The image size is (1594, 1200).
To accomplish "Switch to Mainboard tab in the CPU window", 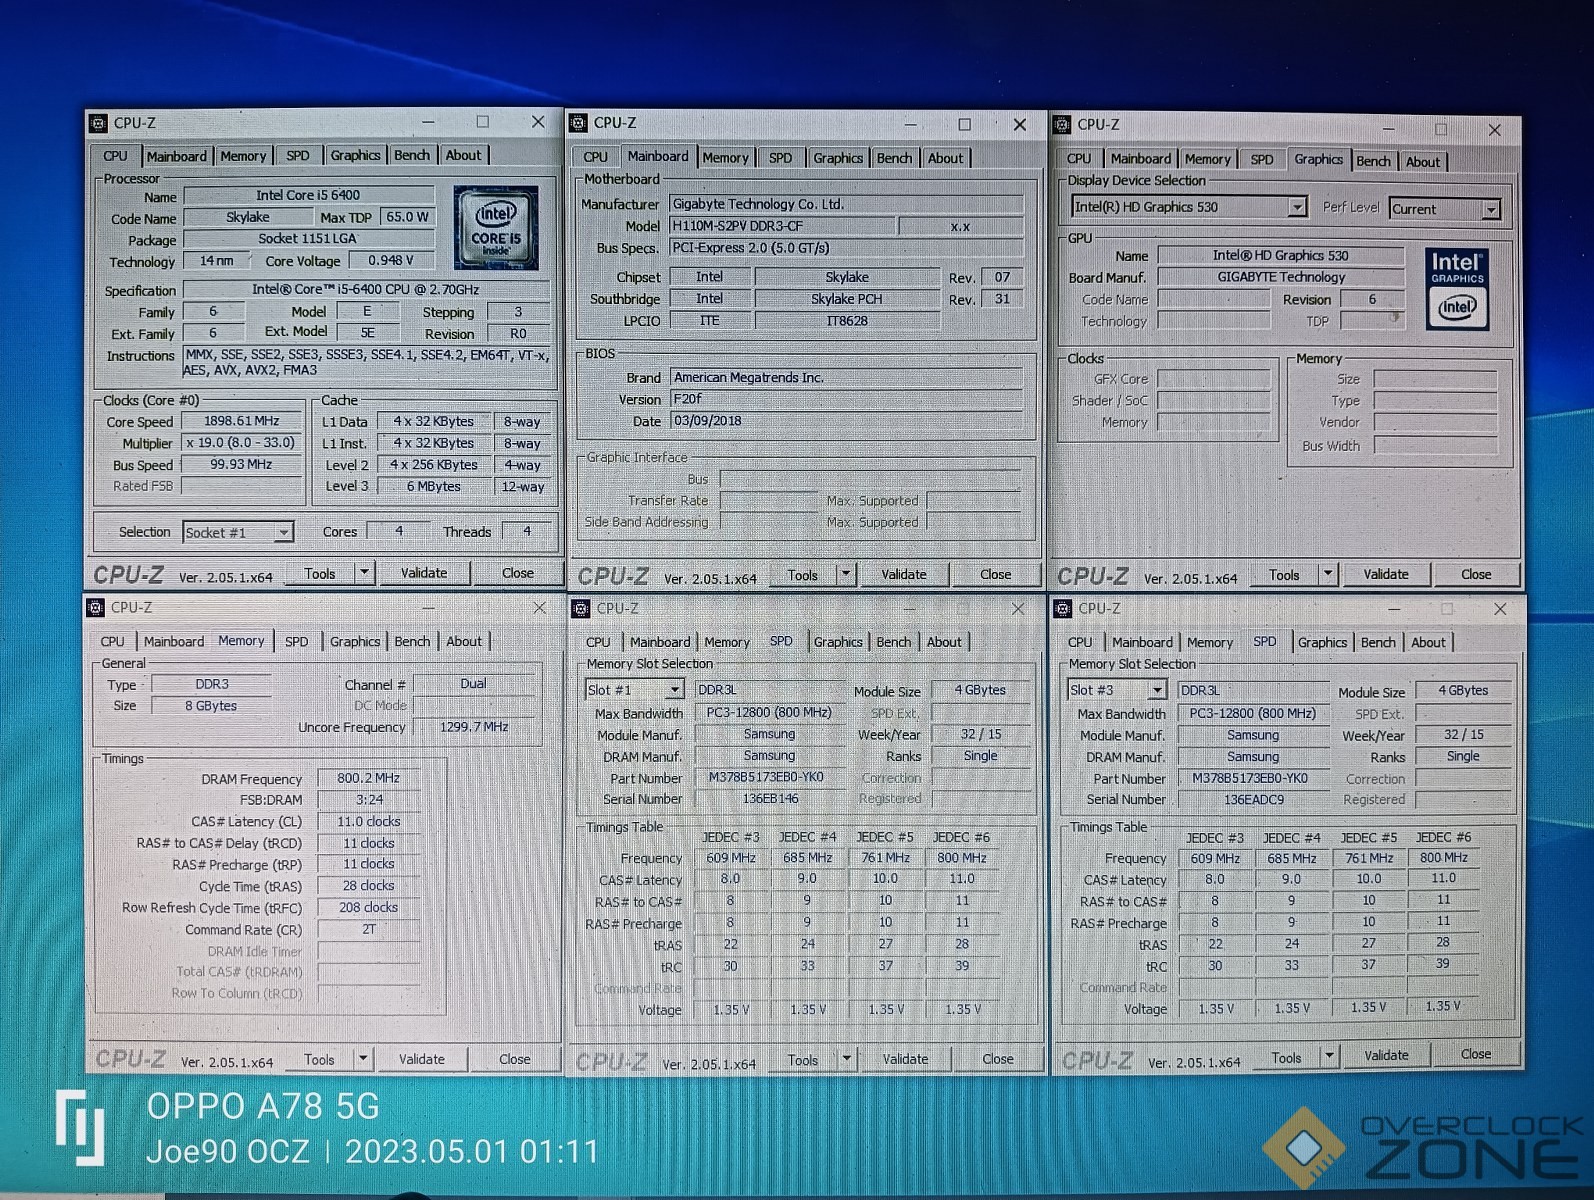I will pos(176,156).
